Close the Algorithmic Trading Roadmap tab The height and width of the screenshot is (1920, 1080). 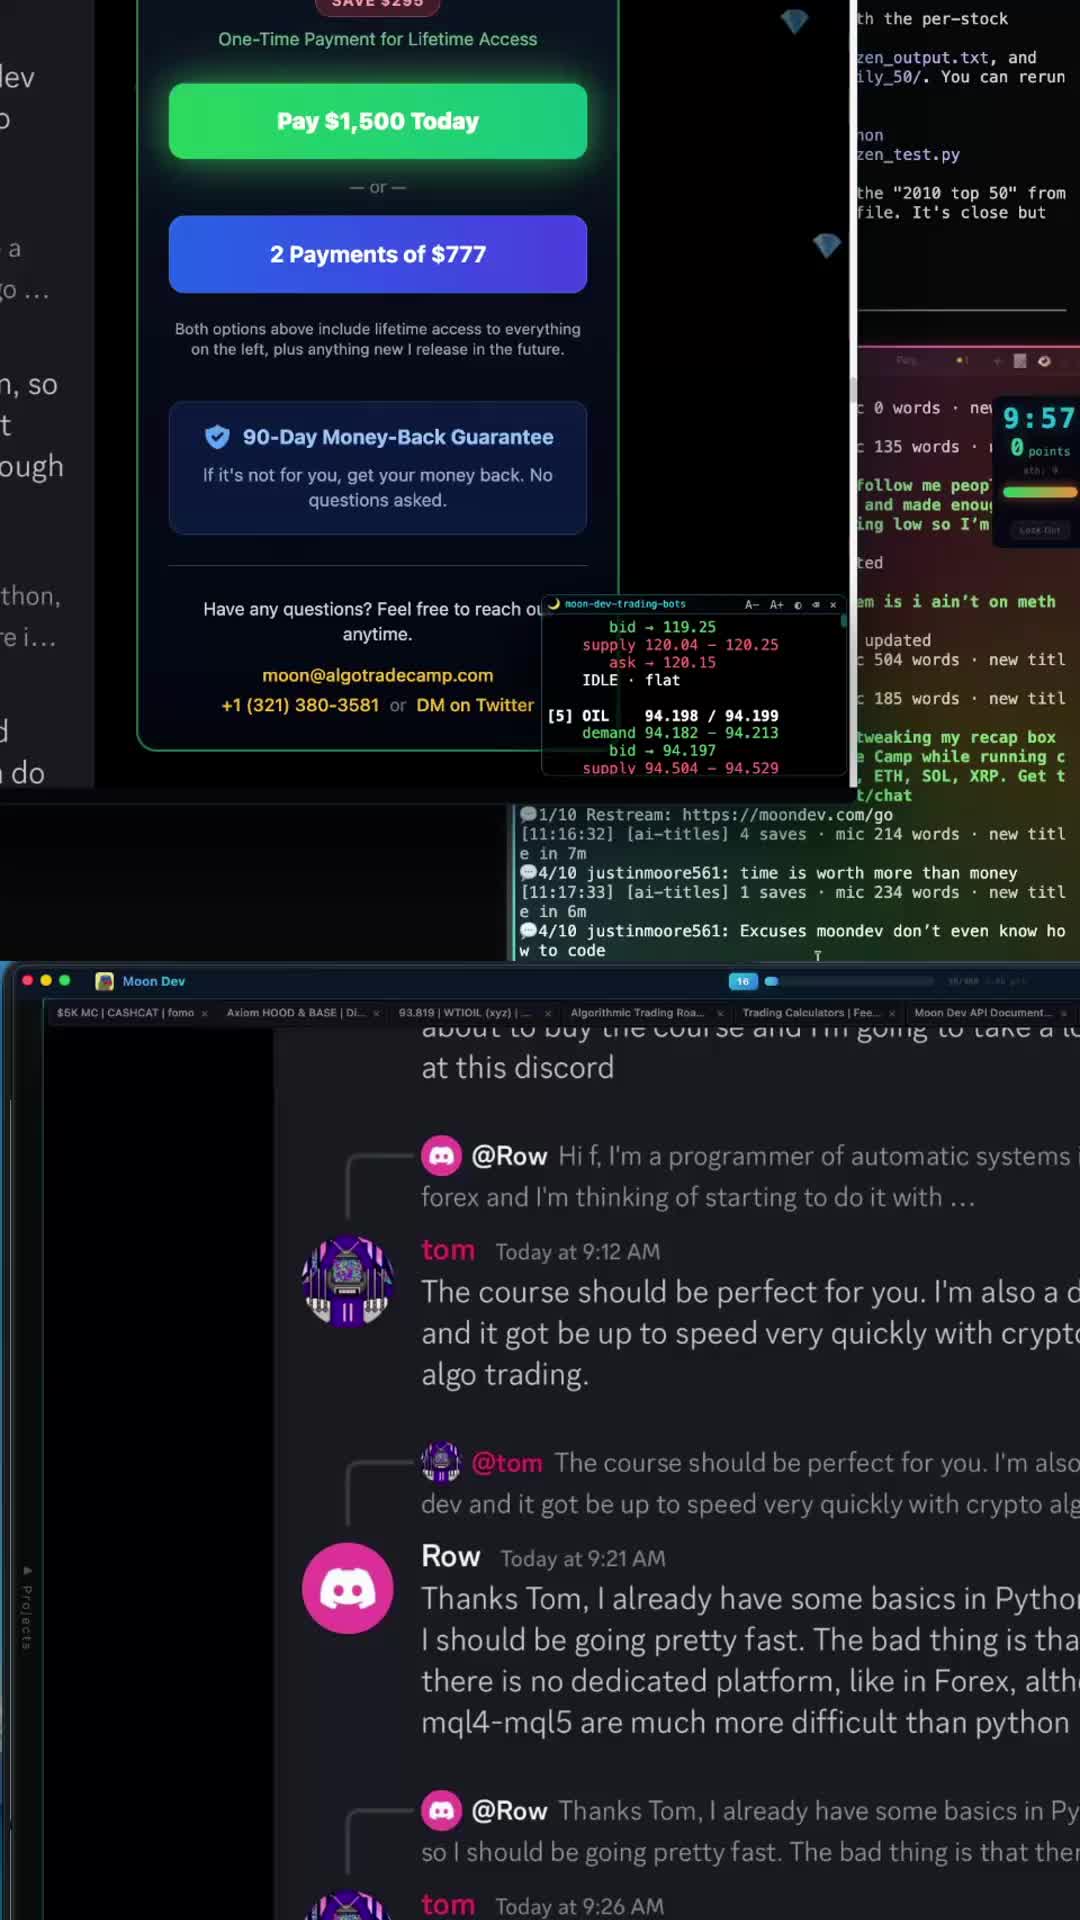pos(720,1013)
